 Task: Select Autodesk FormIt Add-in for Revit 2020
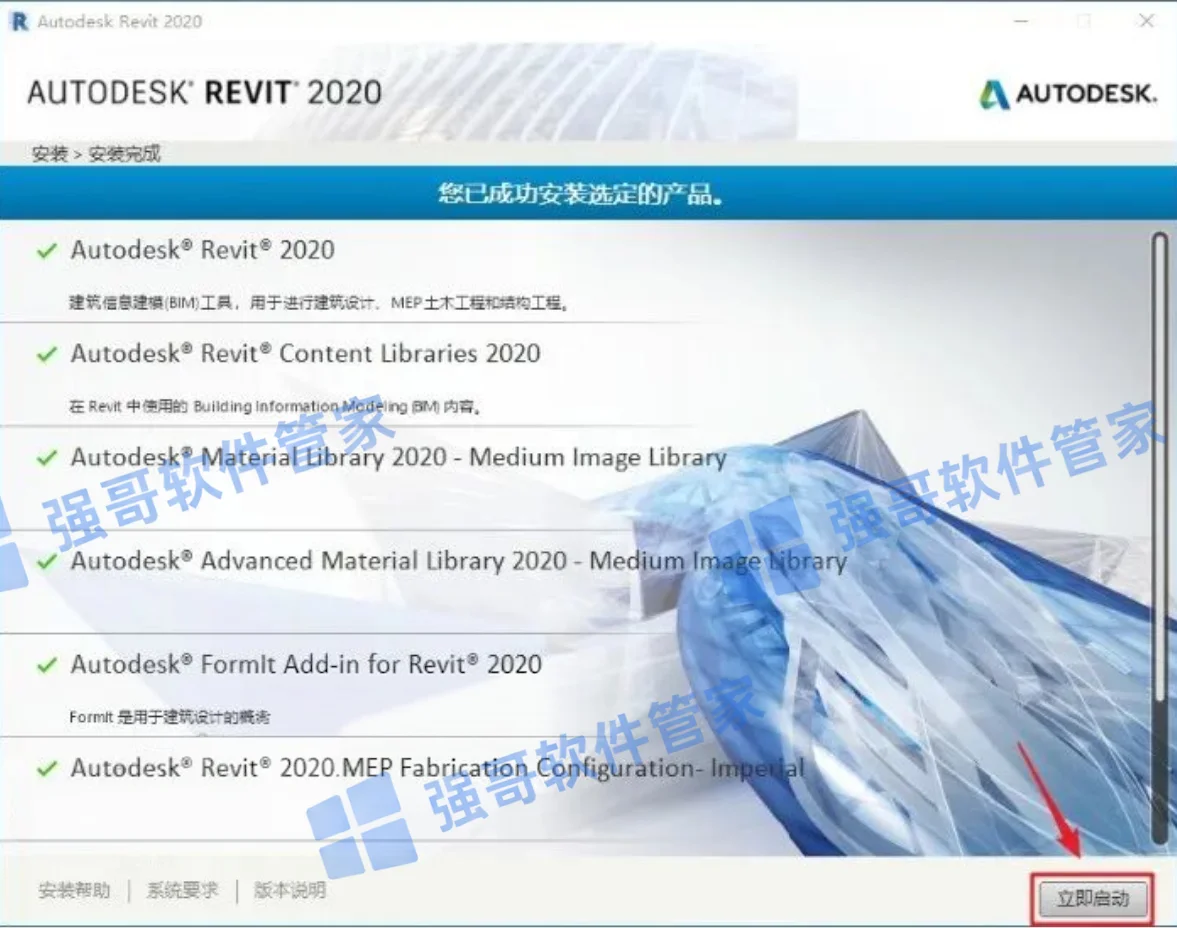306,664
